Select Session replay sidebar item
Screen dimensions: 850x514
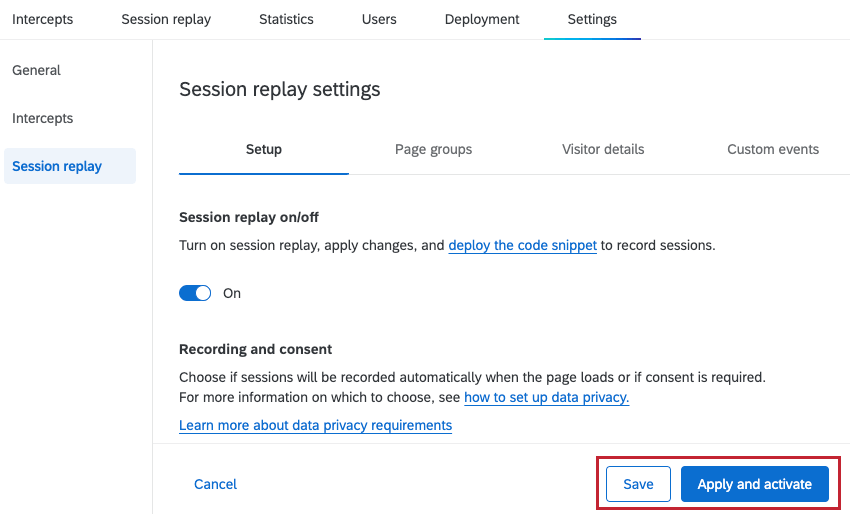coord(70,166)
